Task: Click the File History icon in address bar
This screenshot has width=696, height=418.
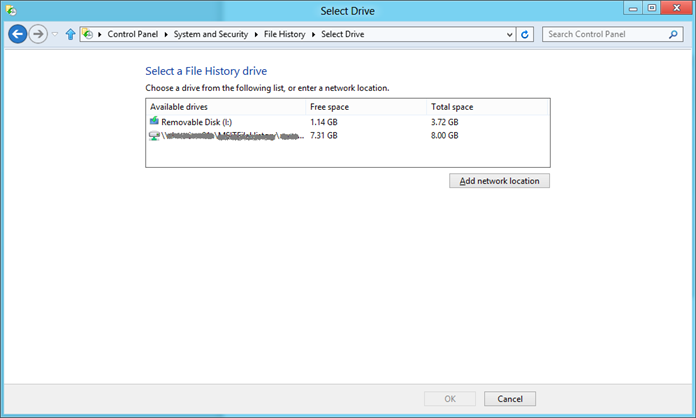Action: (88, 34)
